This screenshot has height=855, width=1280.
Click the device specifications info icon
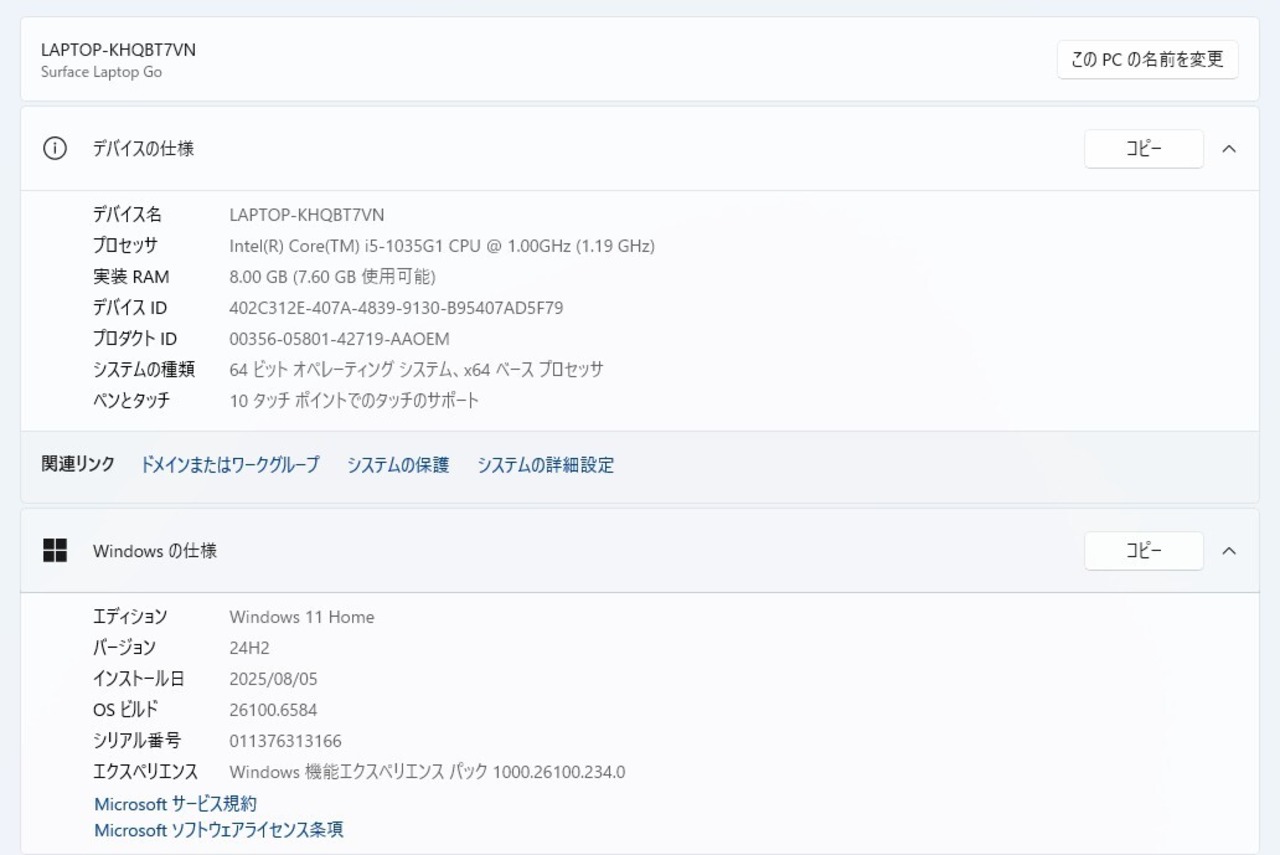click(x=54, y=149)
